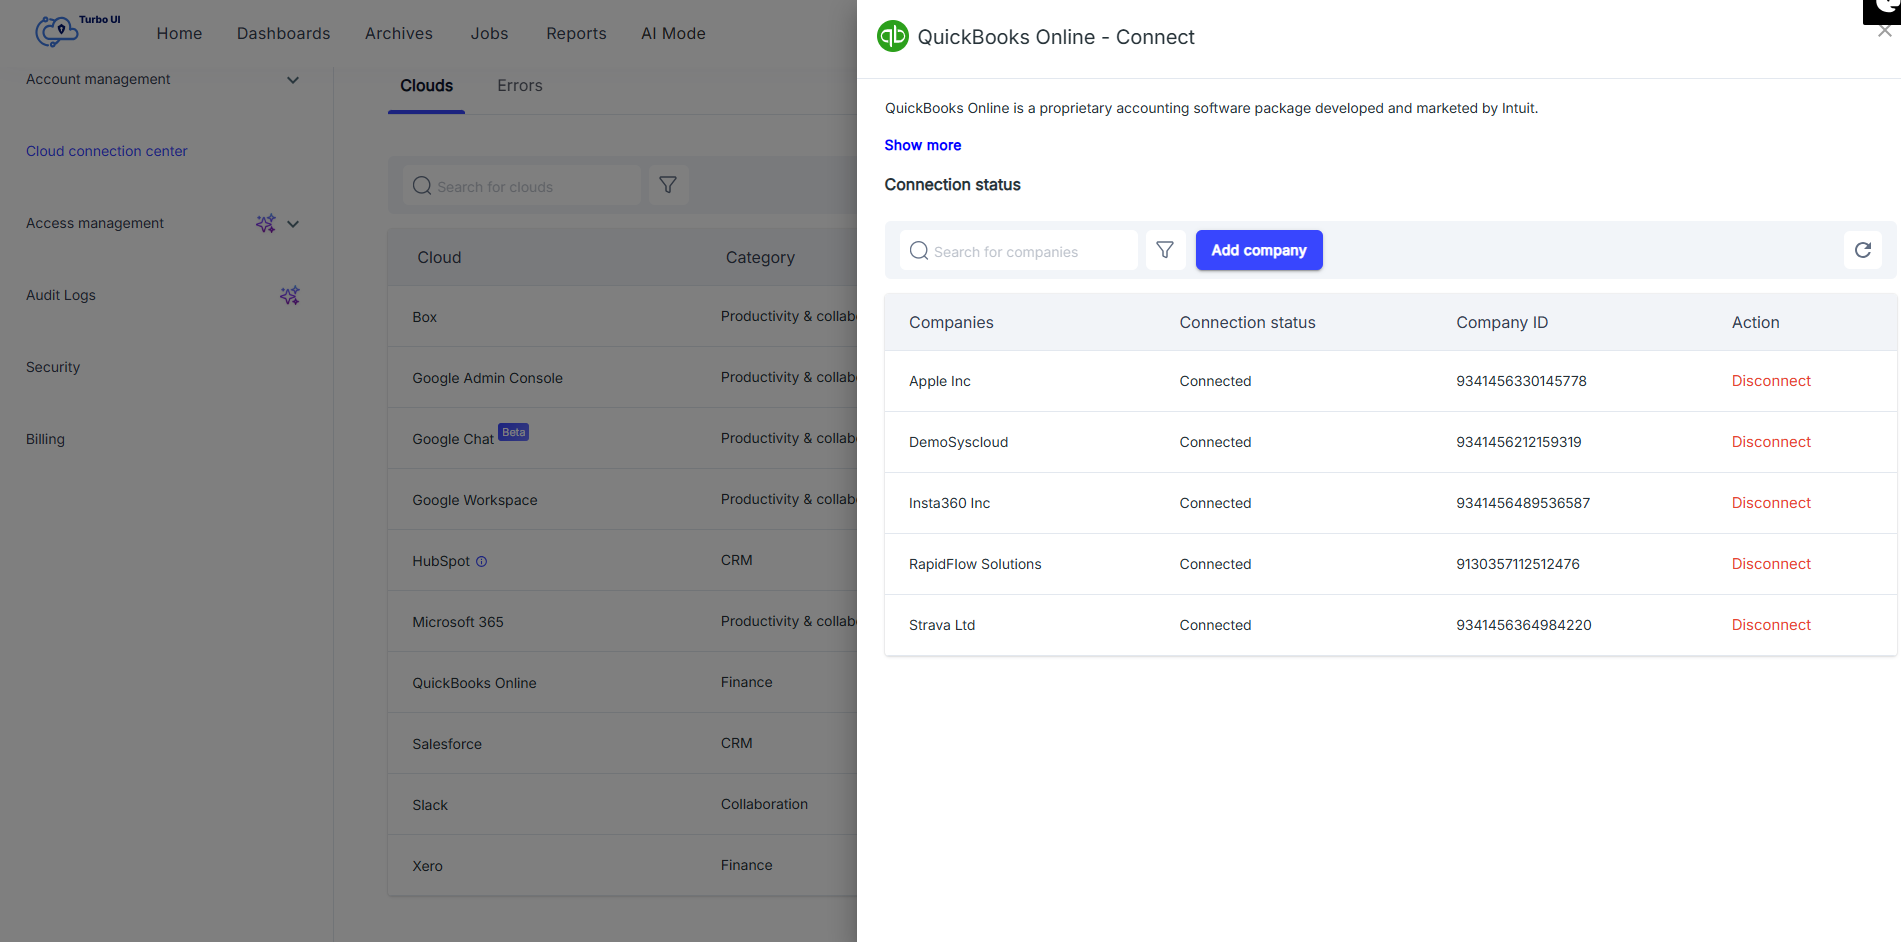Open Cloud connection center in sidebar
1901x942 pixels.
point(107,151)
